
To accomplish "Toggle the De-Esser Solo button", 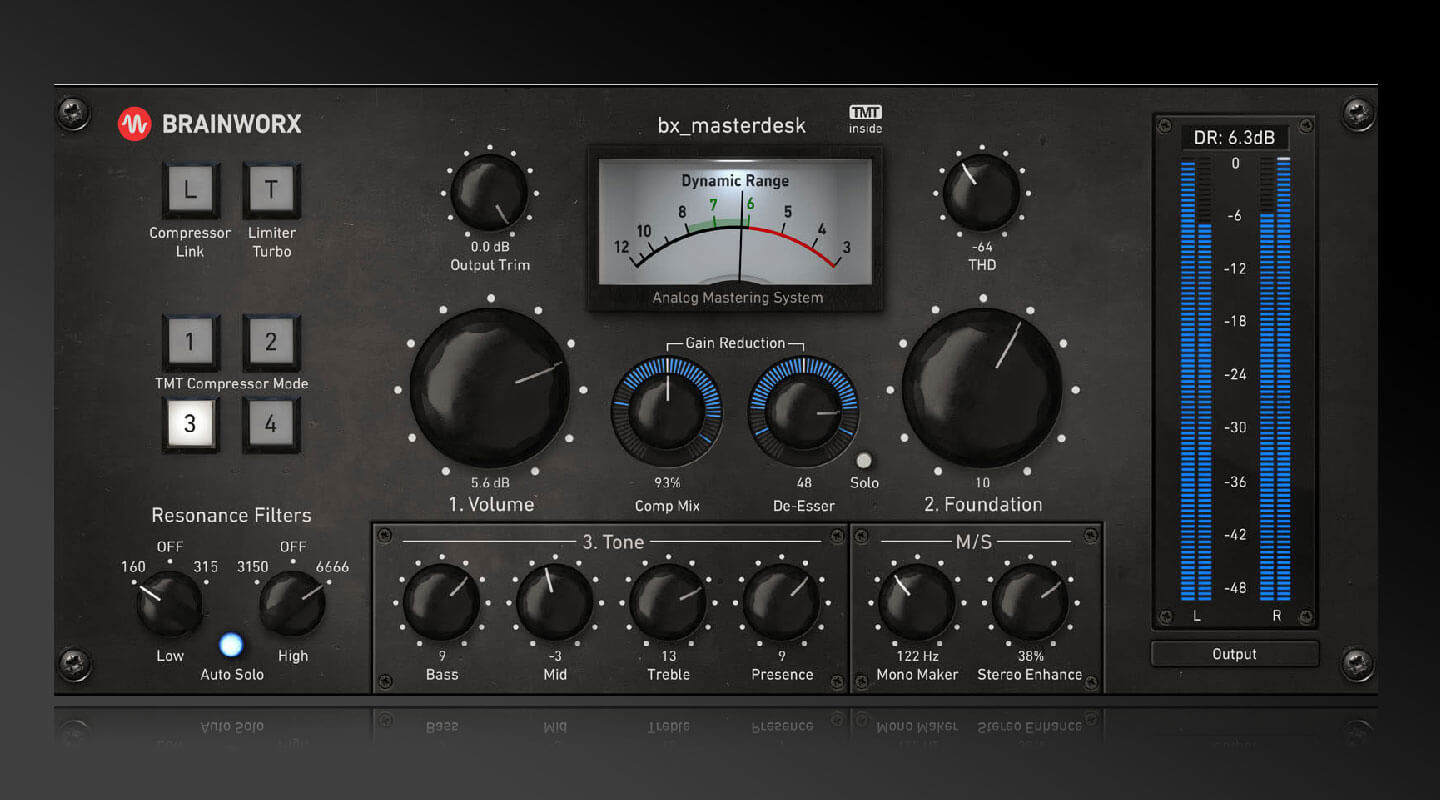I will 864,461.
